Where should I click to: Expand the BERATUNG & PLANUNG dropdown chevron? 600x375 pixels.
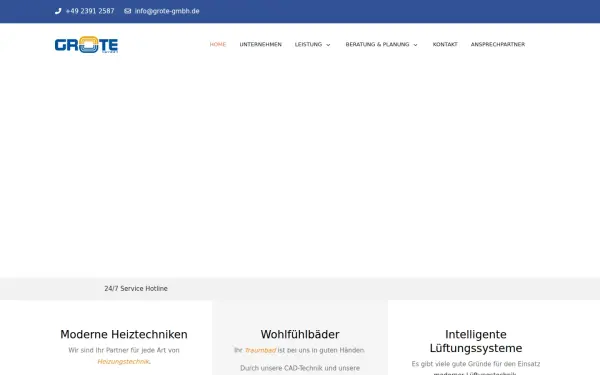[x=416, y=45]
